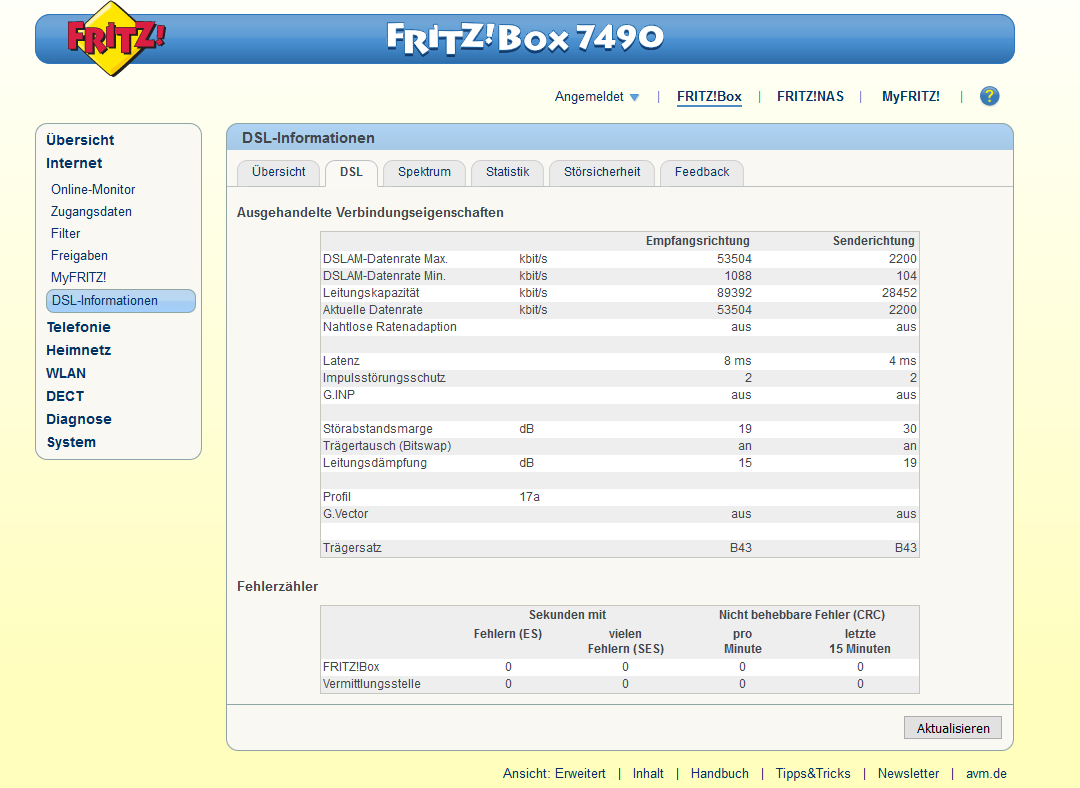This screenshot has width=1080, height=788.
Task: Open the Inhalt footer link
Action: pyautogui.click(x=648, y=774)
